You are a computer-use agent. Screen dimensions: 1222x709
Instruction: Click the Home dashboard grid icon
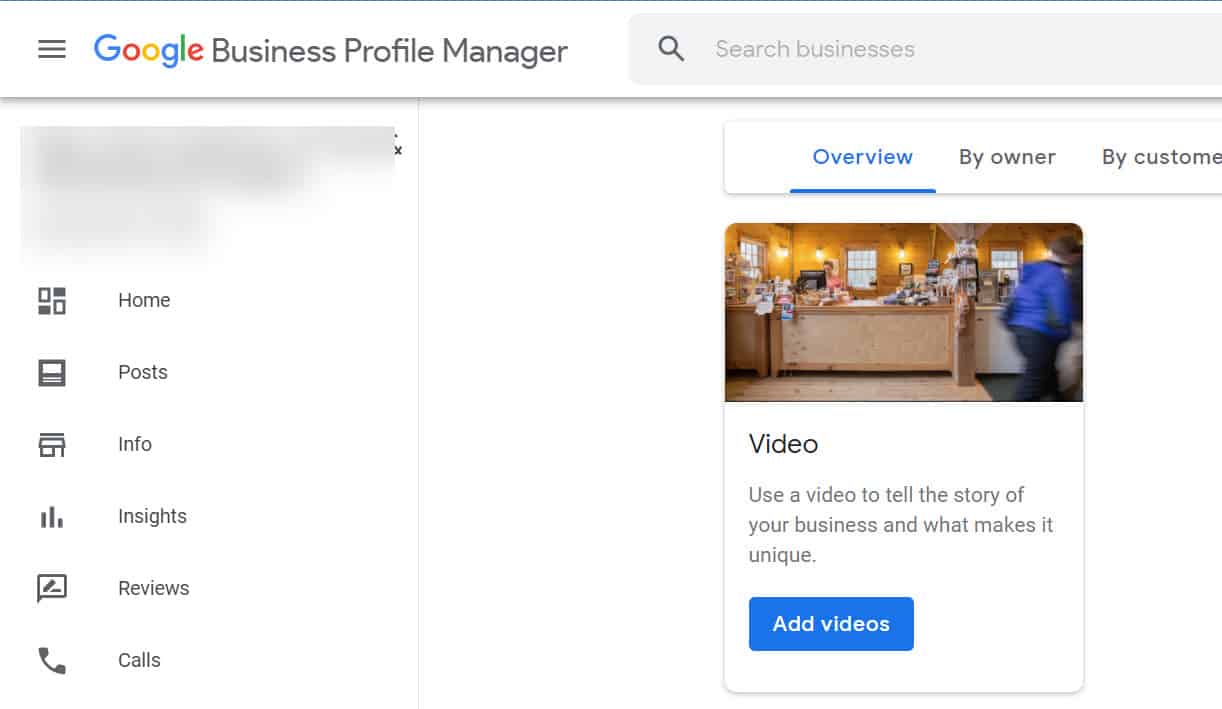coord(52,300)
